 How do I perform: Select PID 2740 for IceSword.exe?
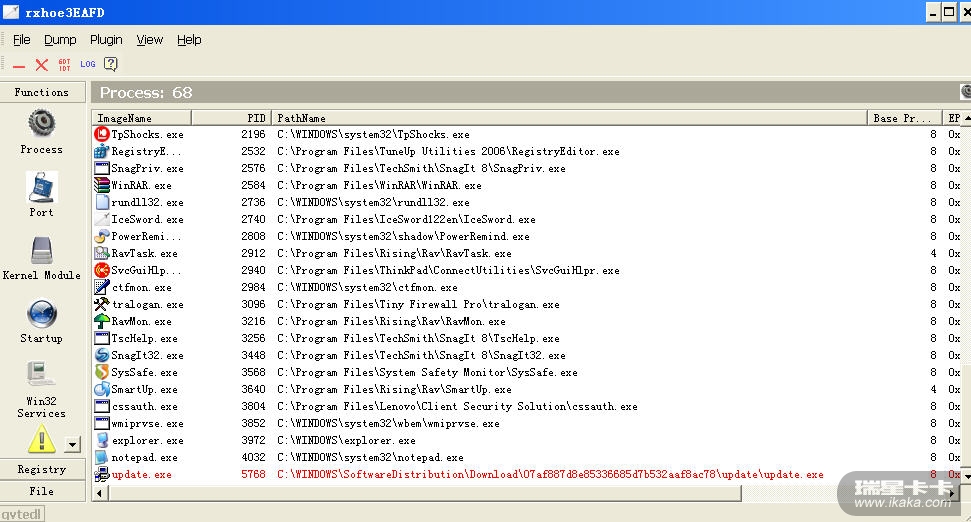(253, 219)
